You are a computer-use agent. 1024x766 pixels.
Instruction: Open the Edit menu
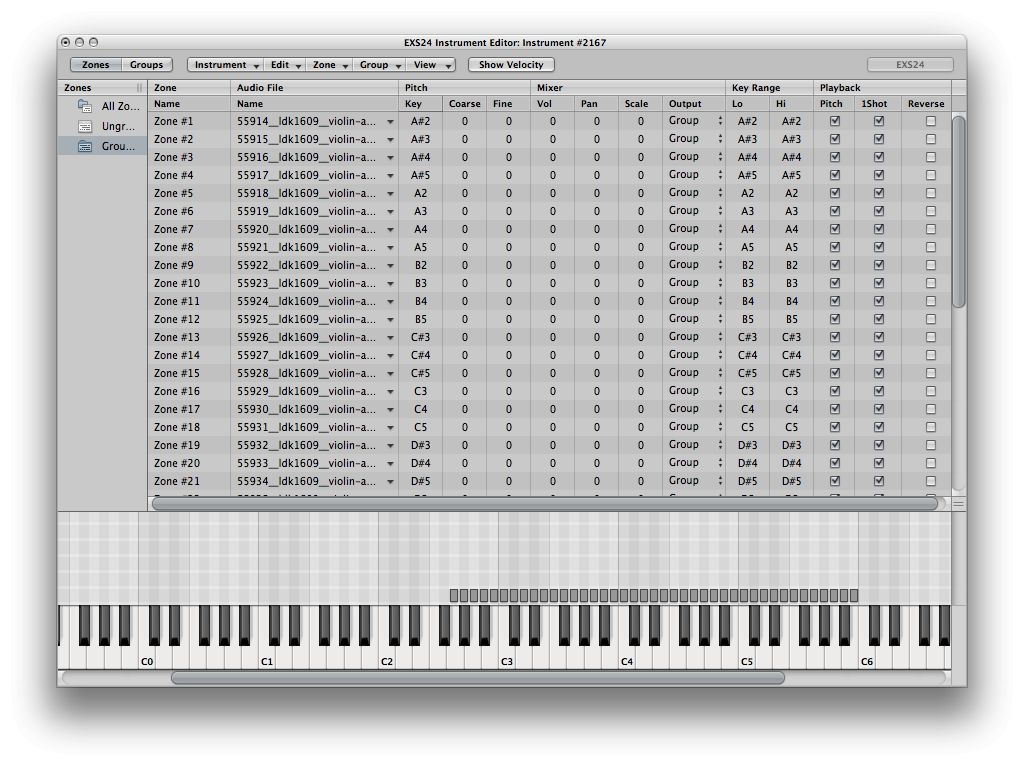click(285, 65)
